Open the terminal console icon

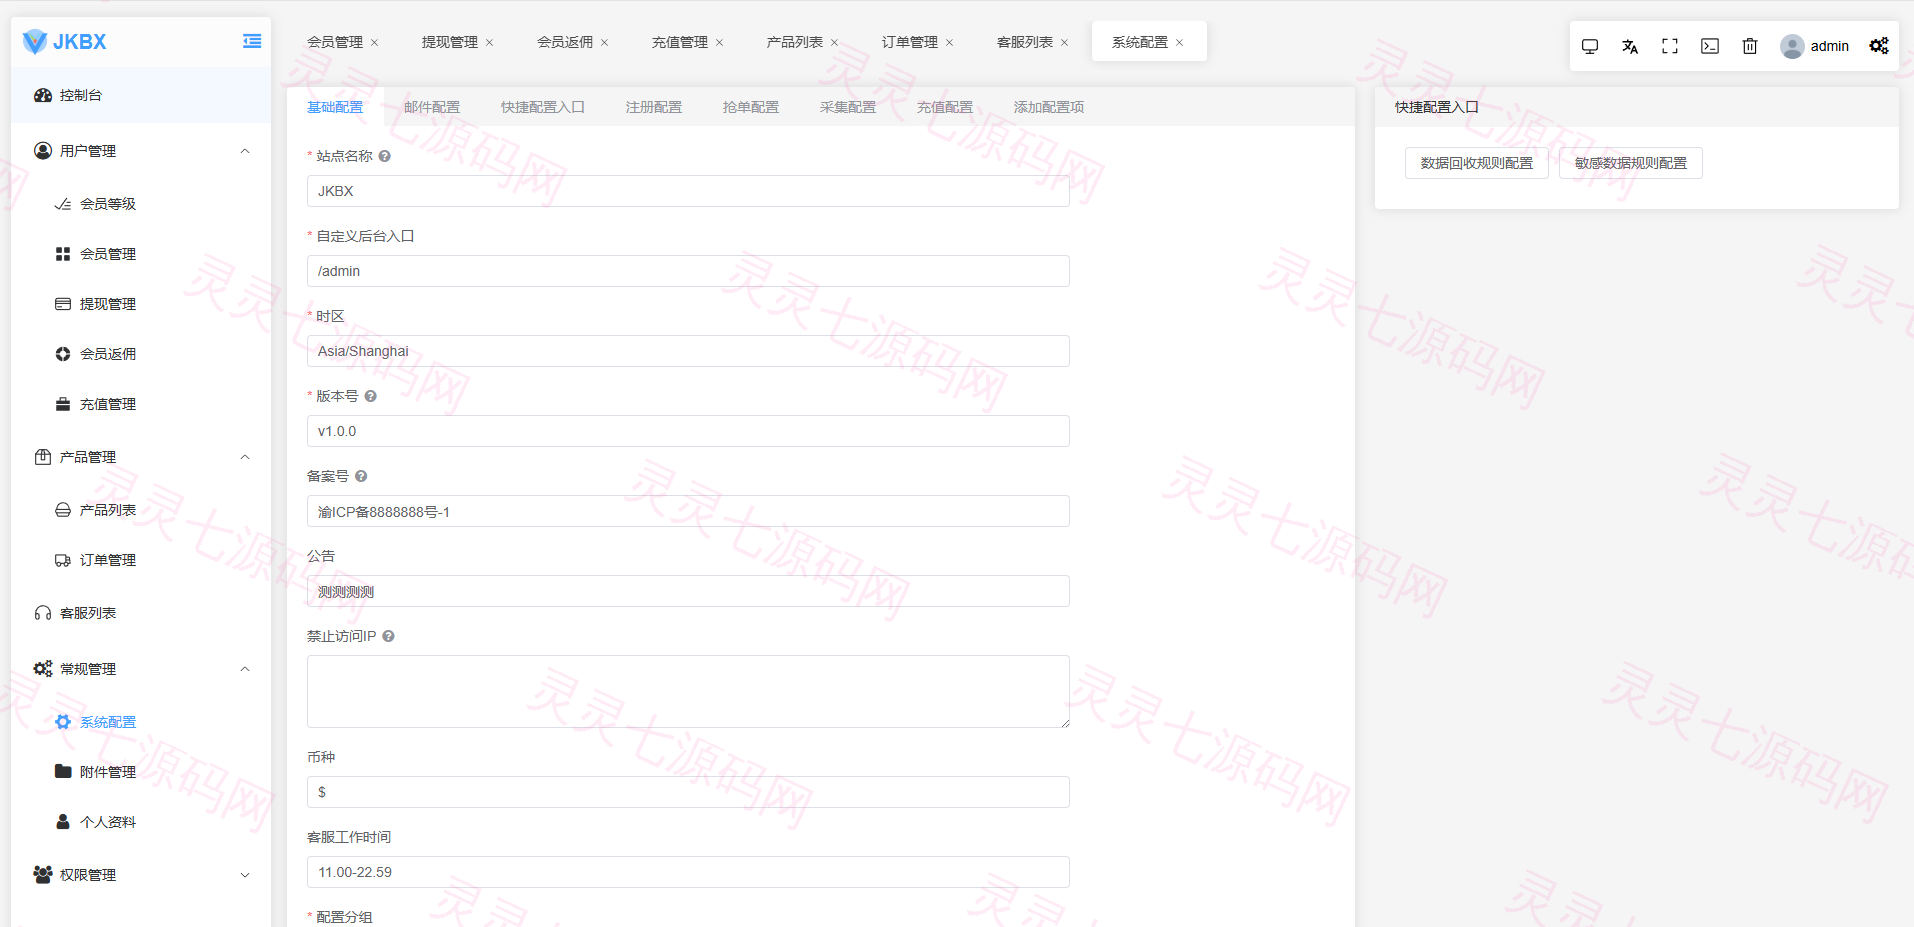1710,46
